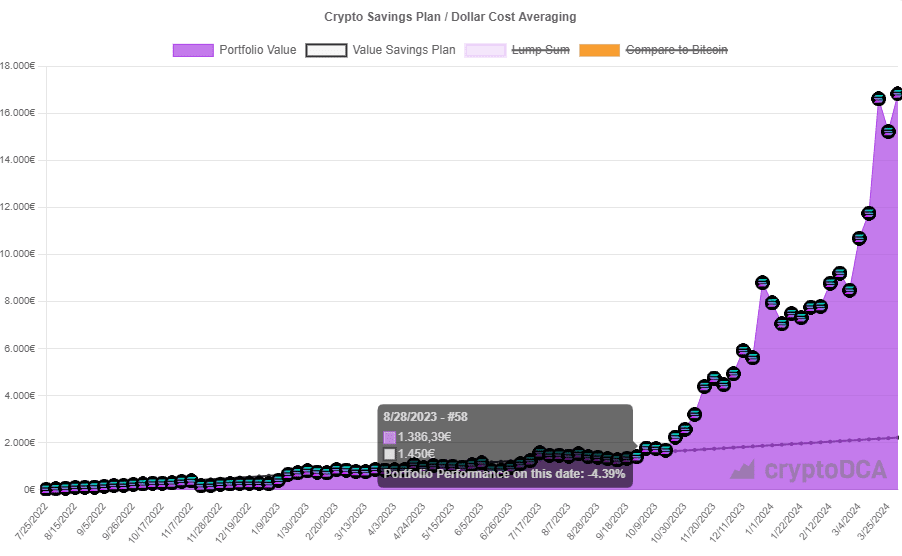Click the 10/30/2023 x-axis date label
The image size is (902, 556).
[x=668, y=523]
